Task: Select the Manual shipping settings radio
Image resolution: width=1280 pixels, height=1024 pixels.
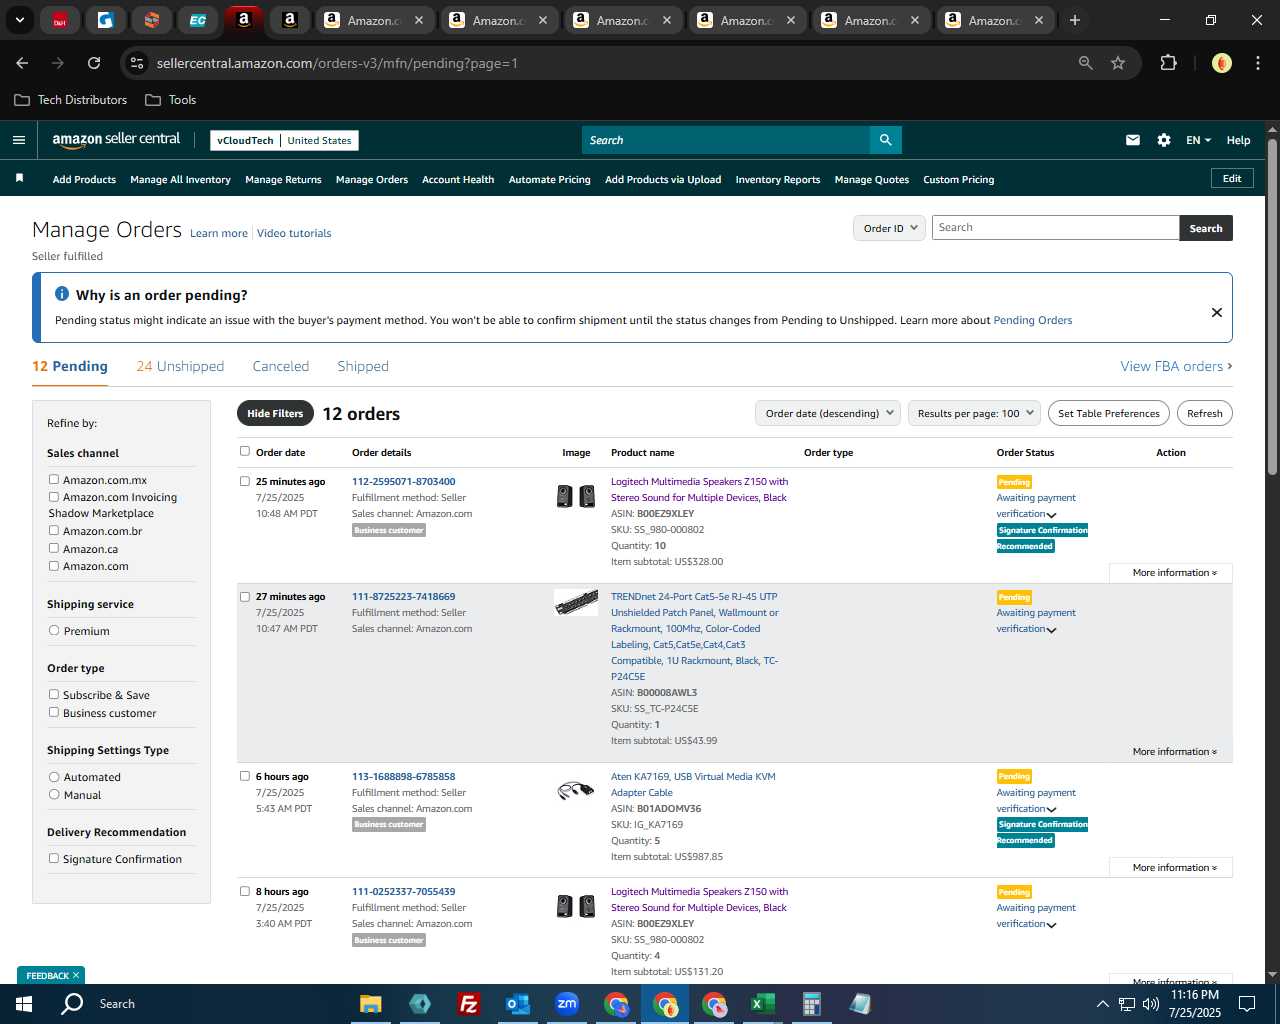Action: tap(54, 794)
